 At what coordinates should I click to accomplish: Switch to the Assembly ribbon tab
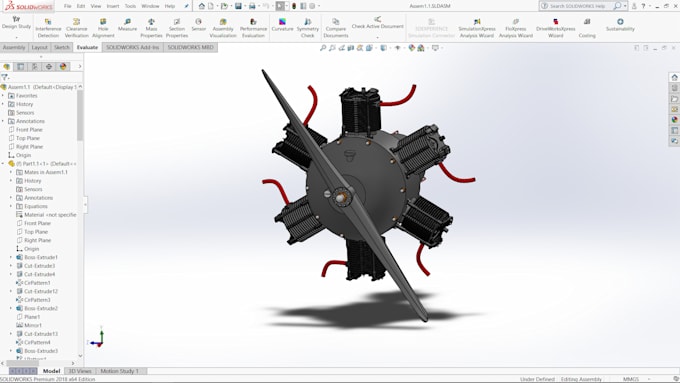tap(14, 47)
